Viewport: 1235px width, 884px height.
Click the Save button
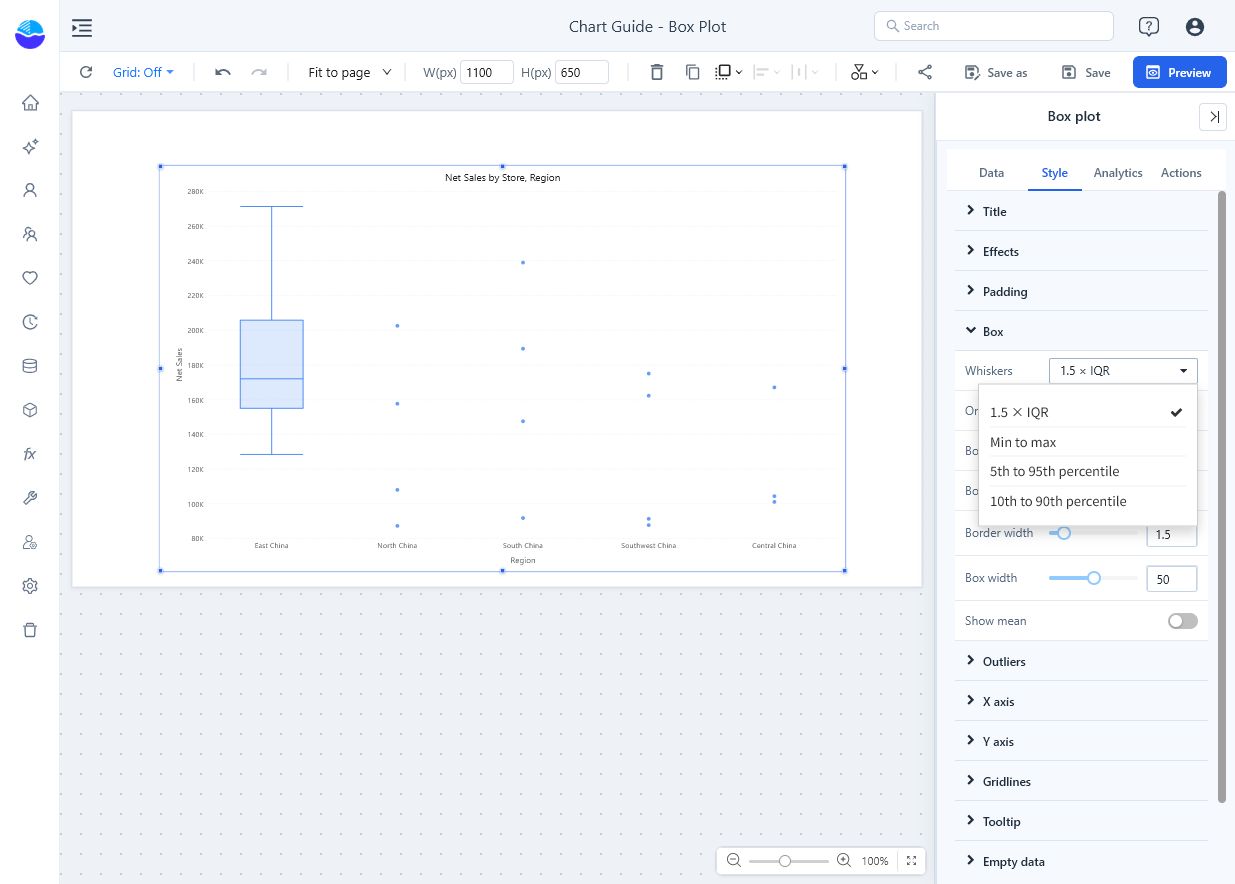pyautogui.click(x=1086, y=72)
